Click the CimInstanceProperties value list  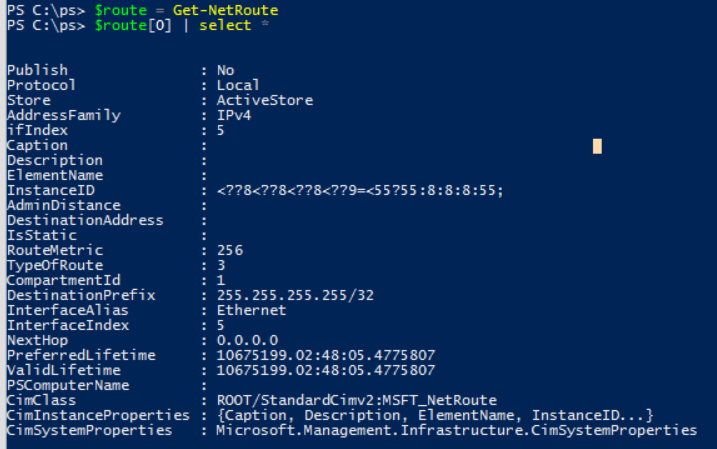[435, 415]
